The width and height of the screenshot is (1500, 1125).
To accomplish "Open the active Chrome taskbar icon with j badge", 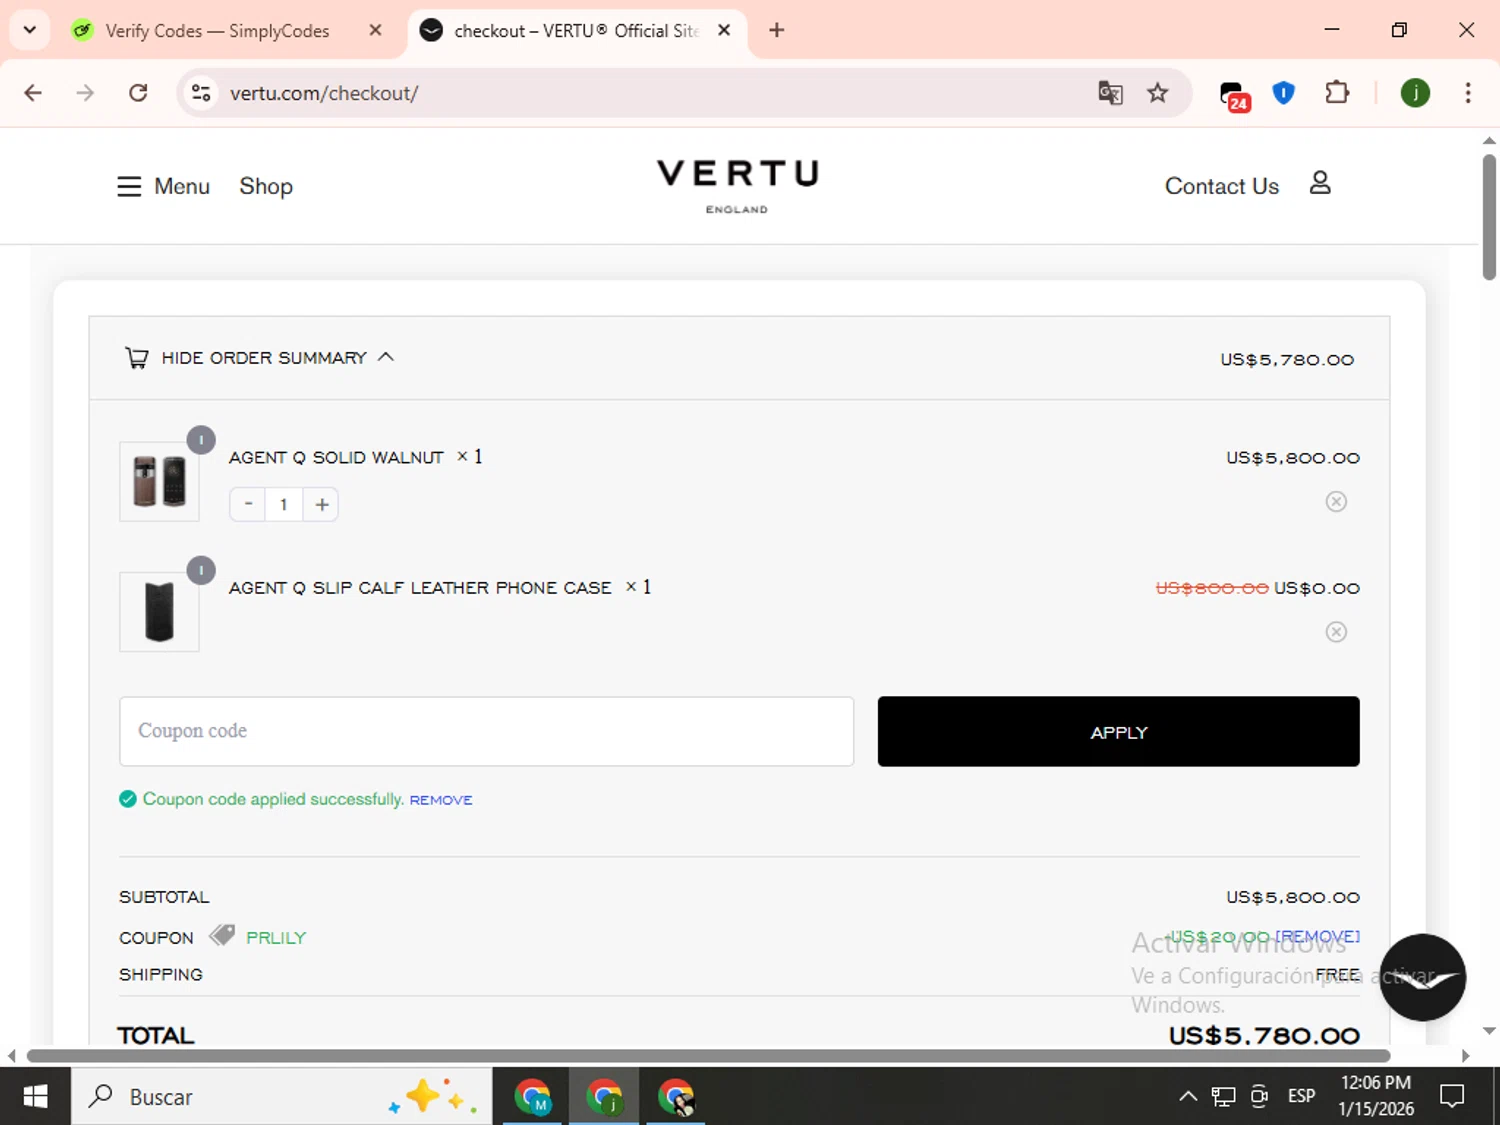I will 604,1097.
